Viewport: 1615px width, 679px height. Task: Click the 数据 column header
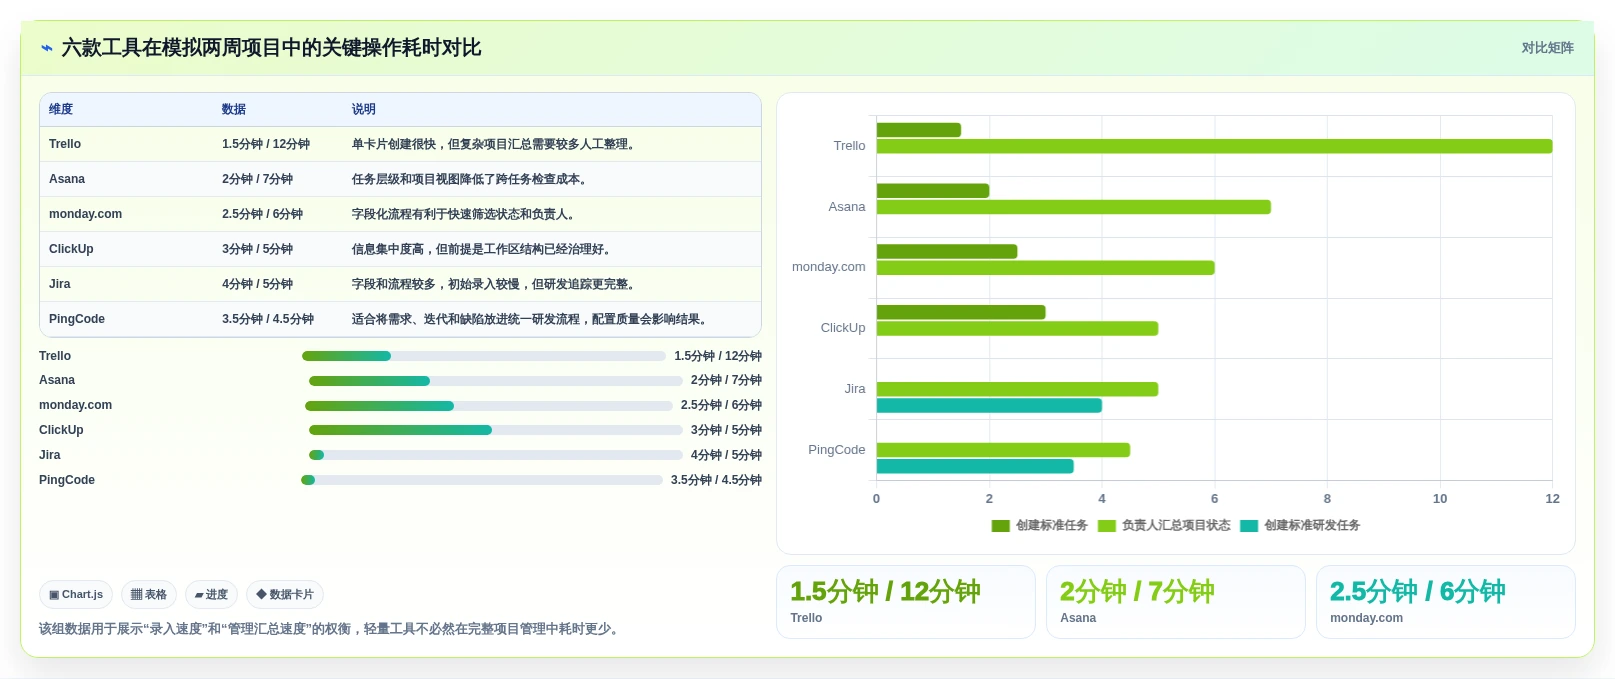click(234, 110)
